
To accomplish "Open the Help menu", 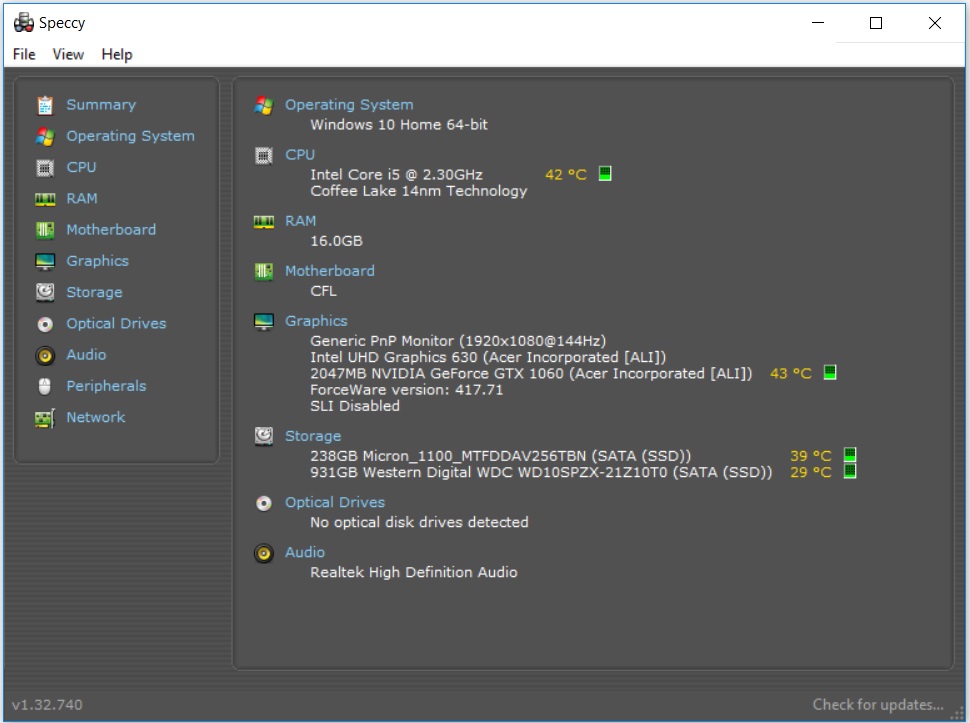I will click(x=117, y=54).
